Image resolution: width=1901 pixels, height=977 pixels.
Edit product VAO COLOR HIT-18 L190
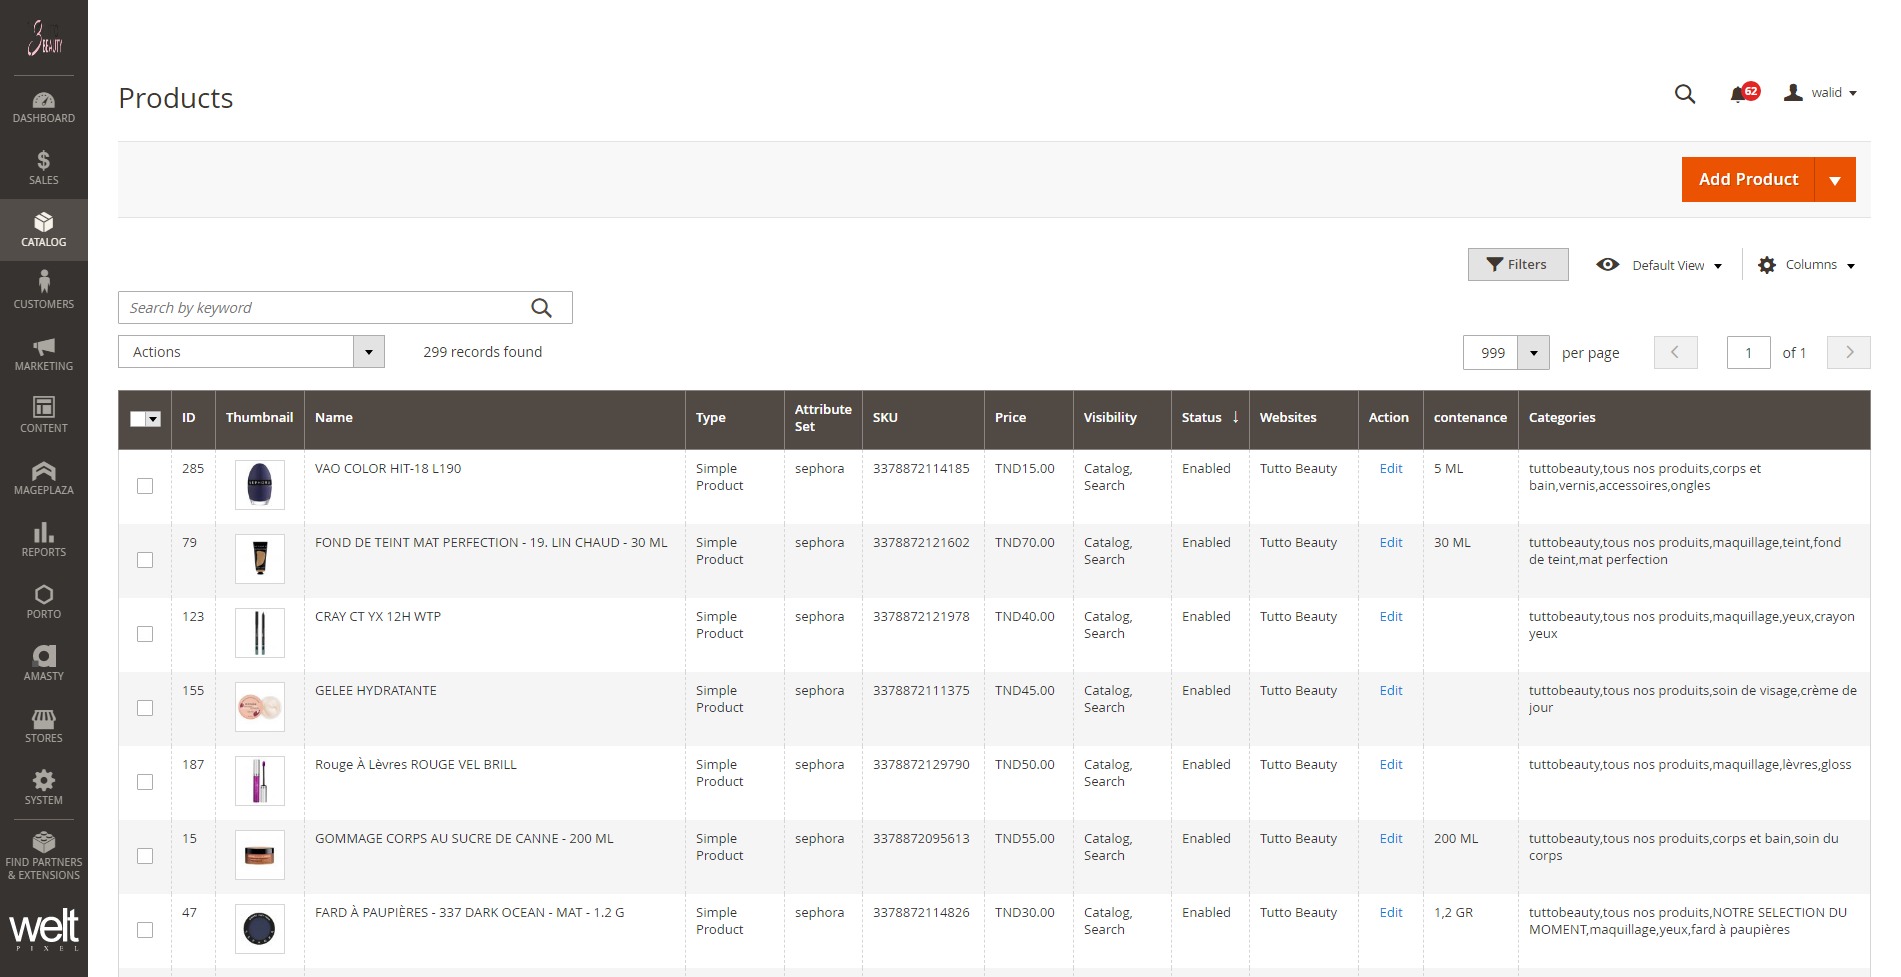(1391, 469)
